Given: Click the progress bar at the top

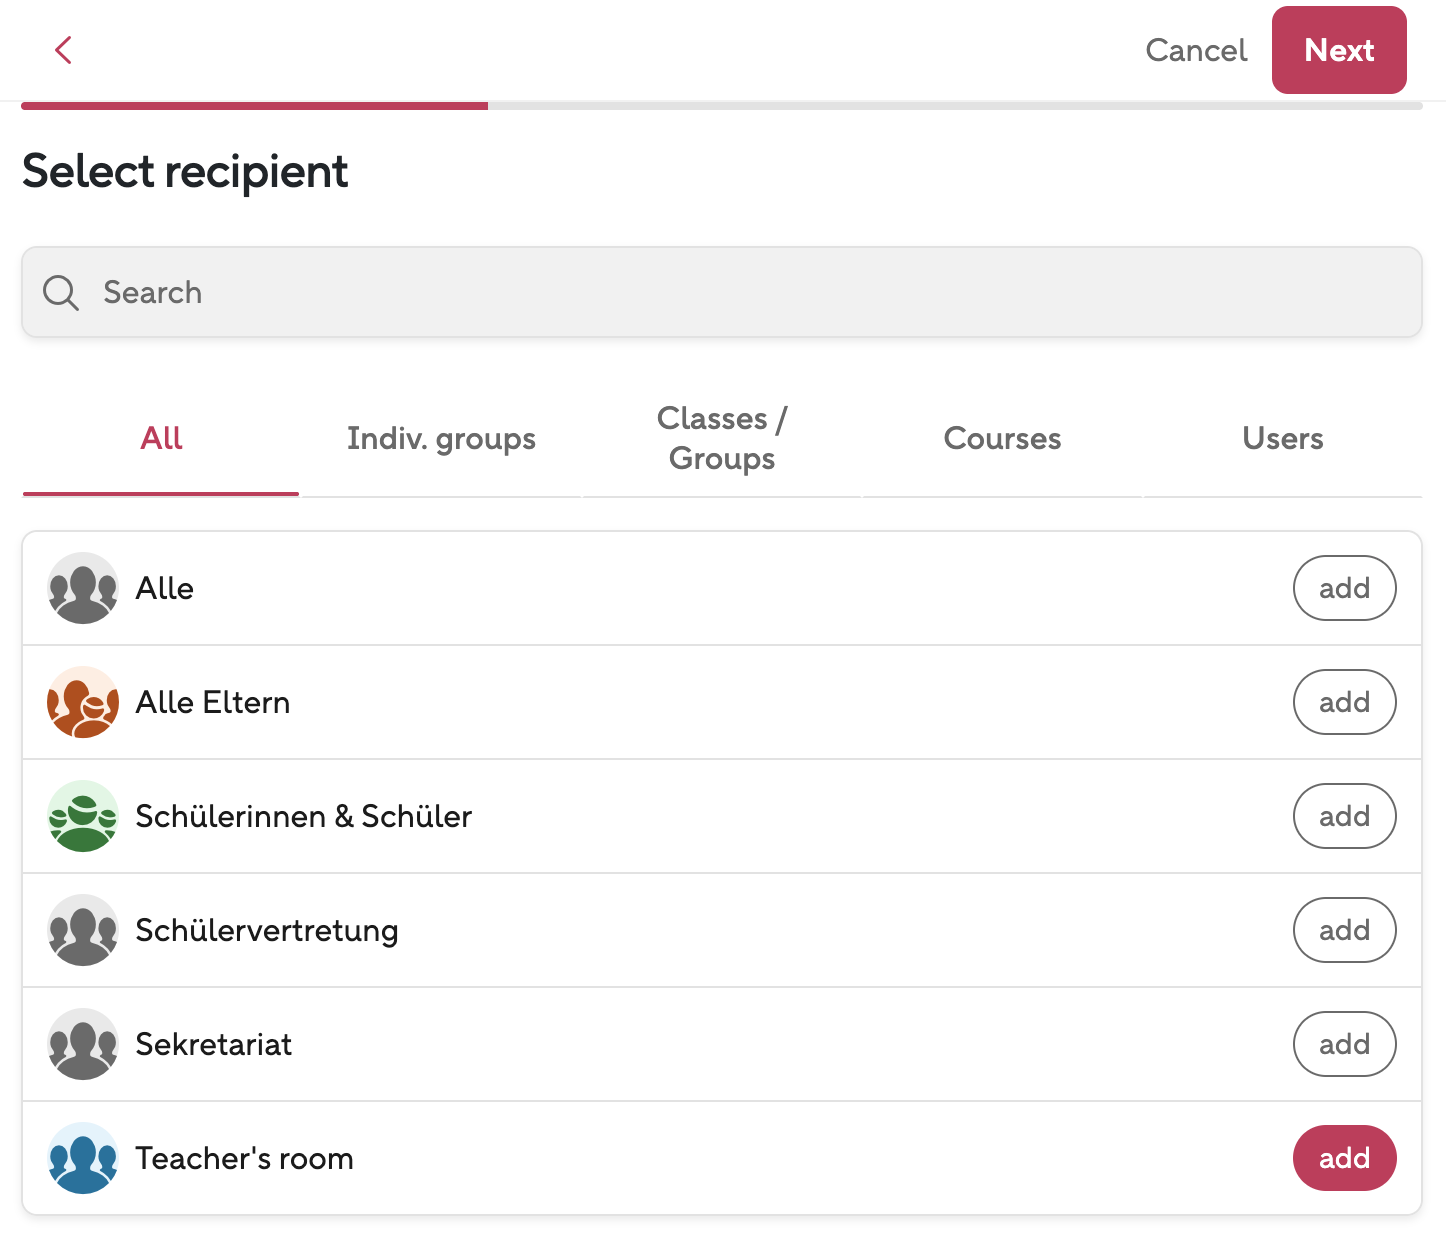Looking at the screenshot, I should tap(721, 105).
